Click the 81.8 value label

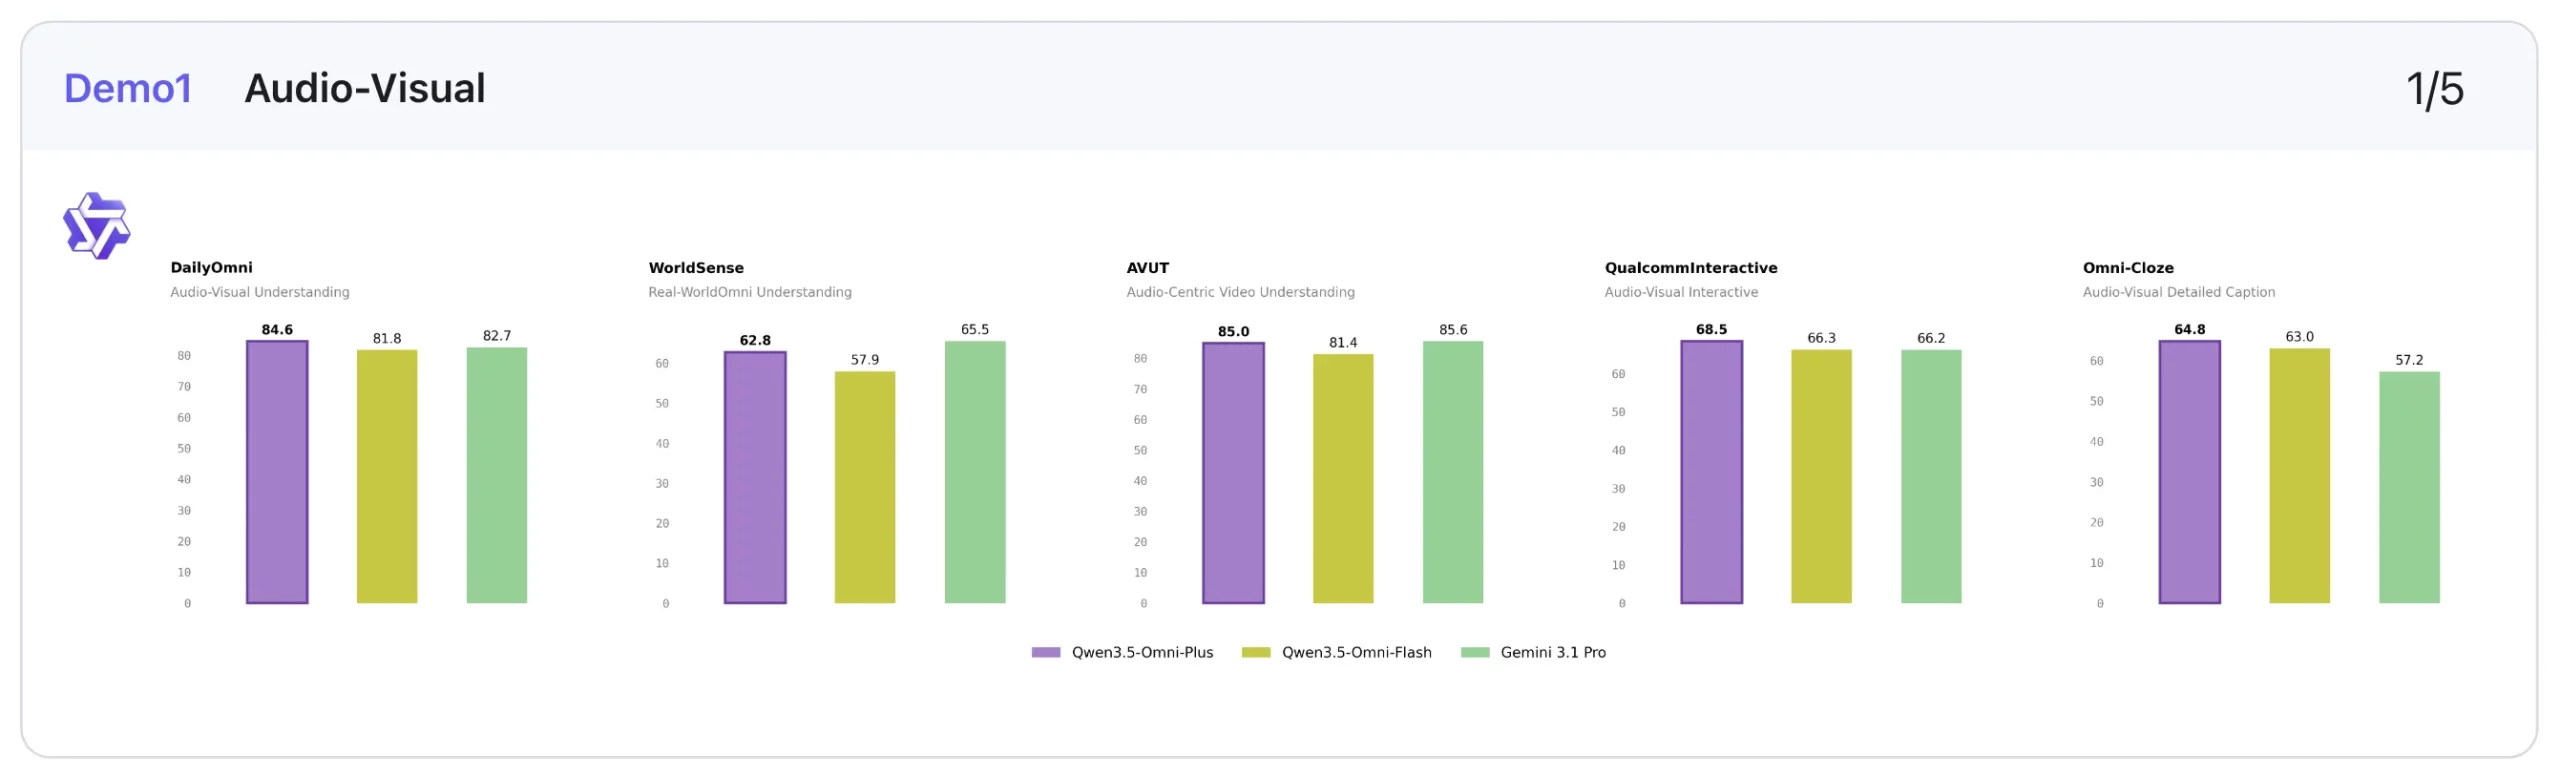(x=387, y=338)
